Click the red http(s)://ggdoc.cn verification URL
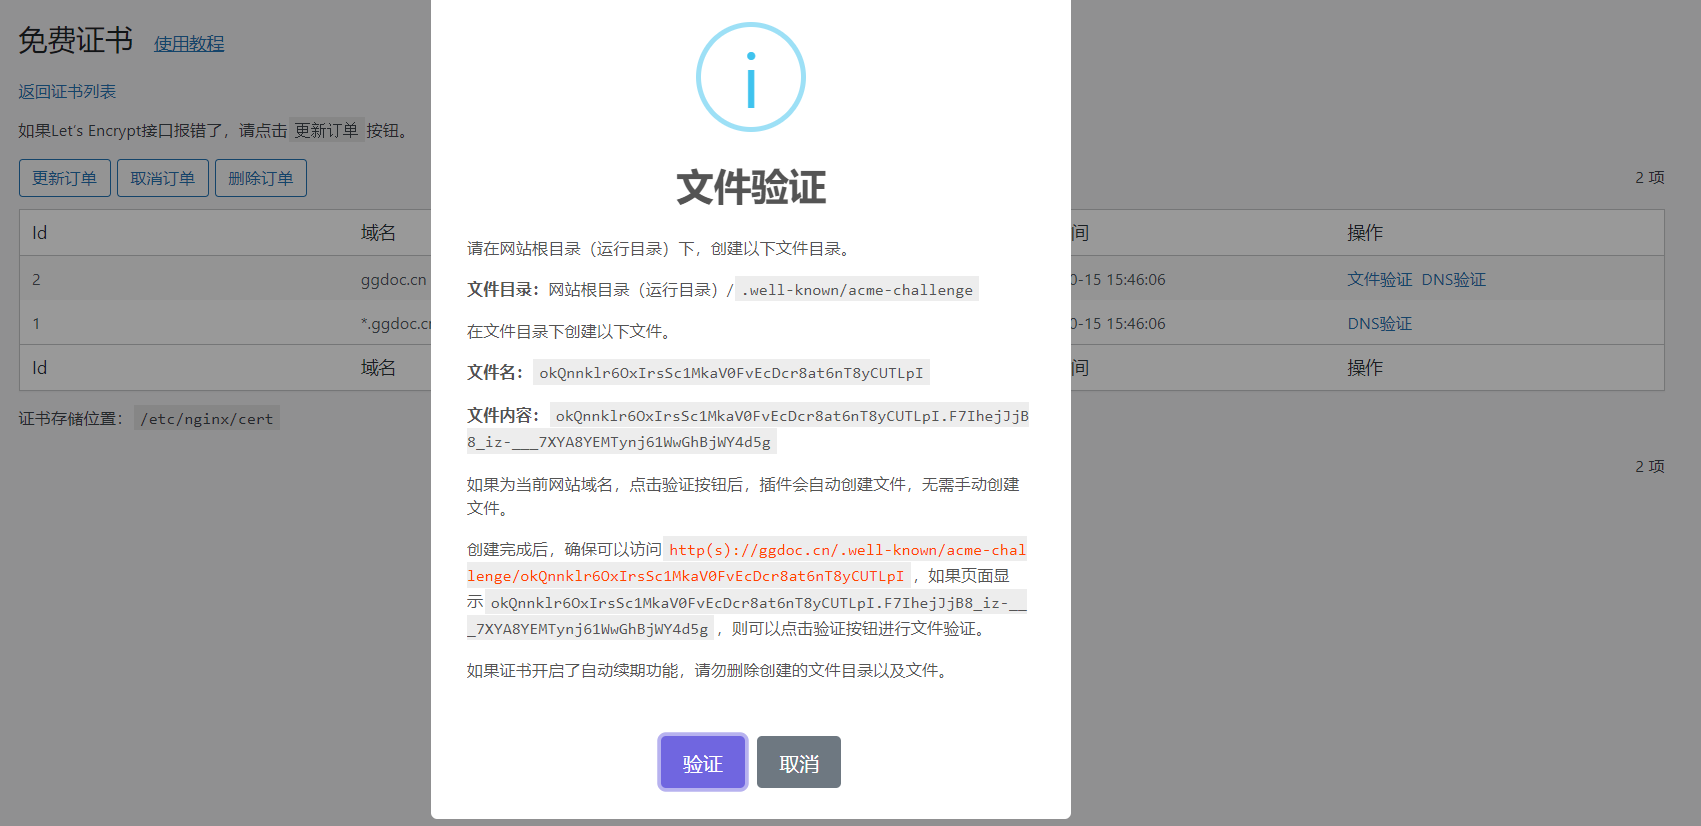Image resolution: width=1701 pixels, height=826 pixels. 746,563
